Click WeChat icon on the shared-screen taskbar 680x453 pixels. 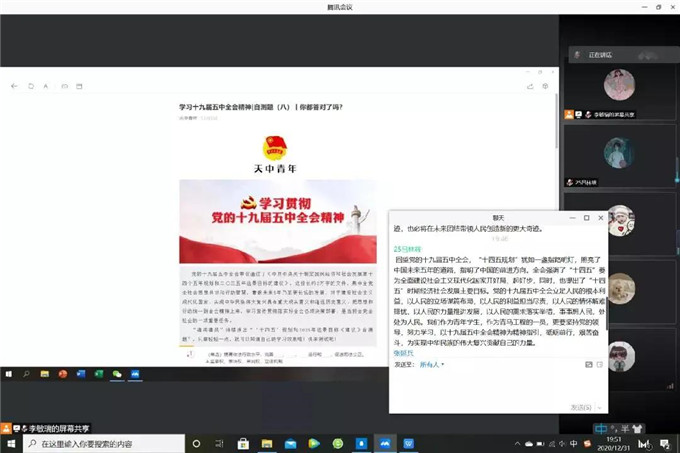[117, 374]
